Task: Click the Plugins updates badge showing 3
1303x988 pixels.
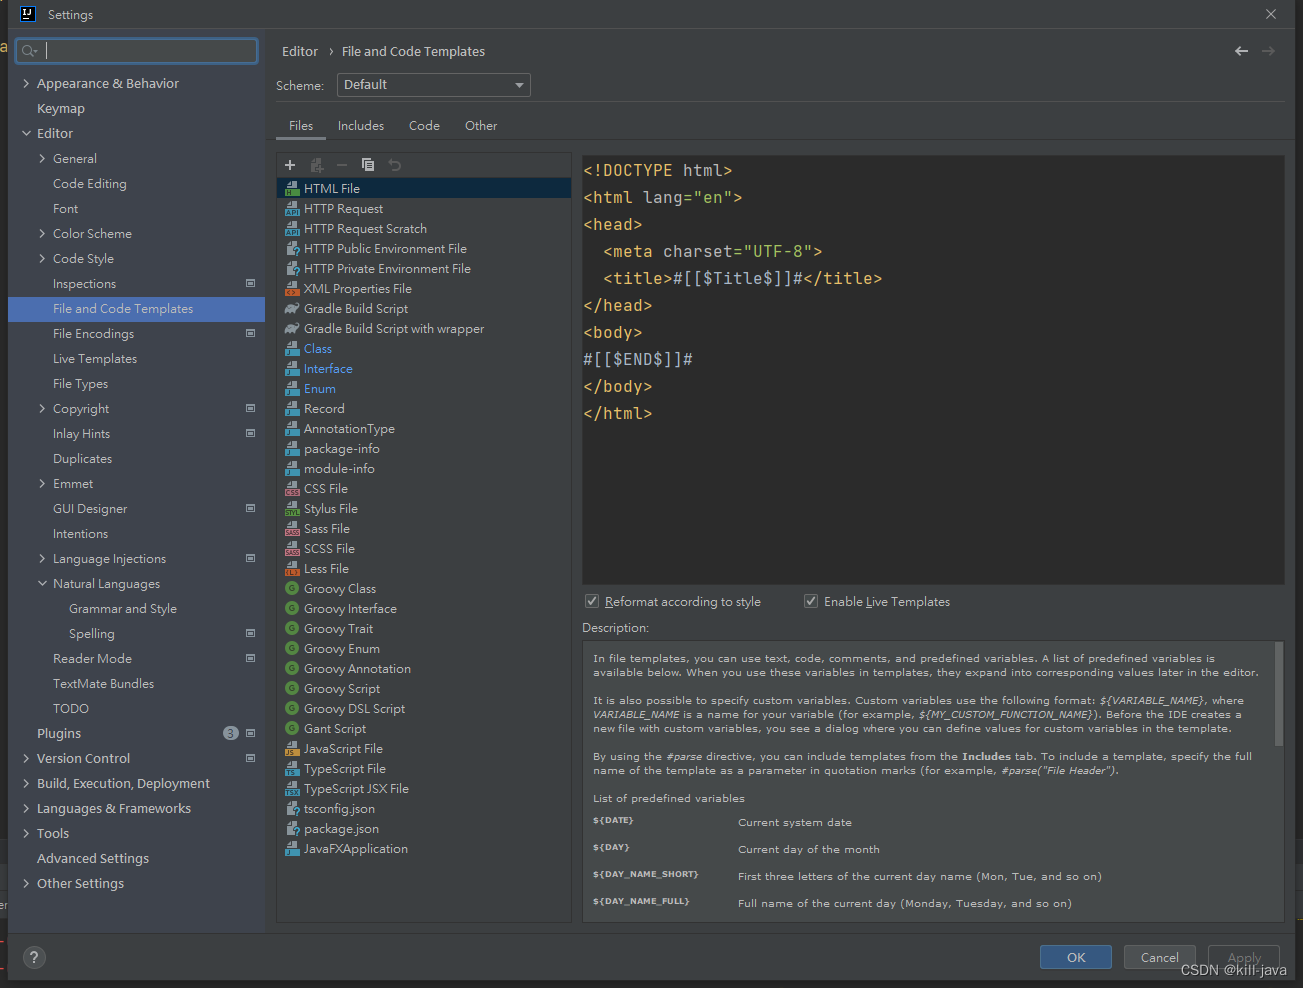Action: coord(231,733)
